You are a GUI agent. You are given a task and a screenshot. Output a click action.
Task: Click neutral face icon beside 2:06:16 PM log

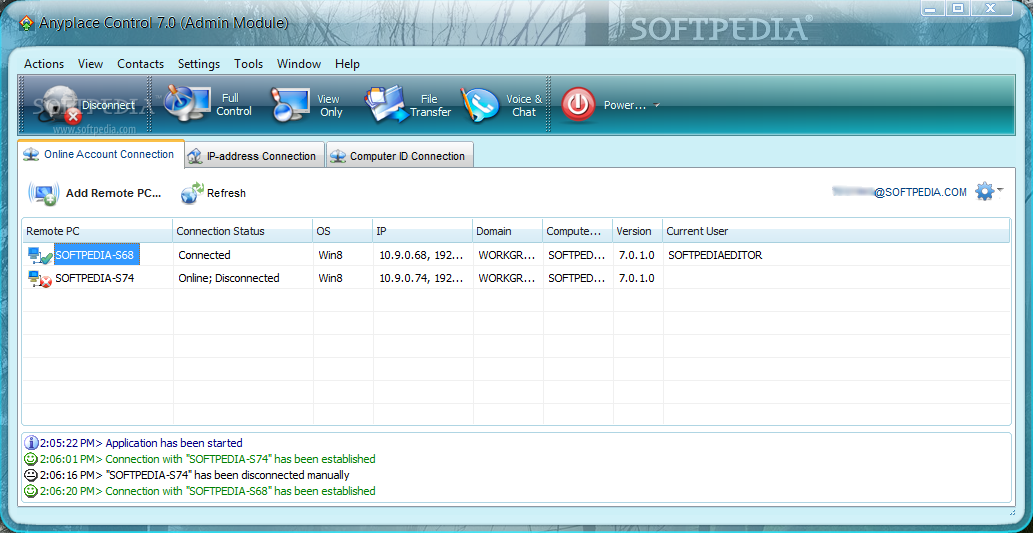pyautogui.click(x=31, y=475)
